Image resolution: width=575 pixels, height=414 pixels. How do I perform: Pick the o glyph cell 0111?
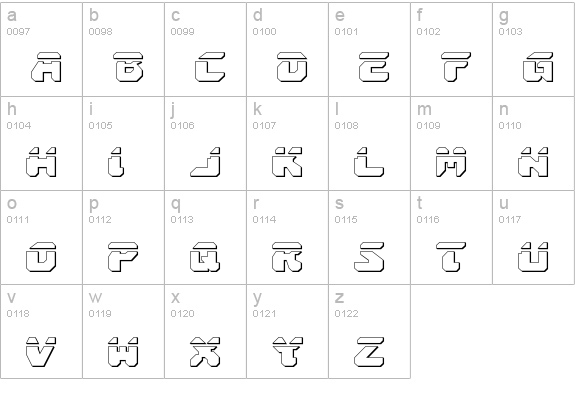[41, 237]
